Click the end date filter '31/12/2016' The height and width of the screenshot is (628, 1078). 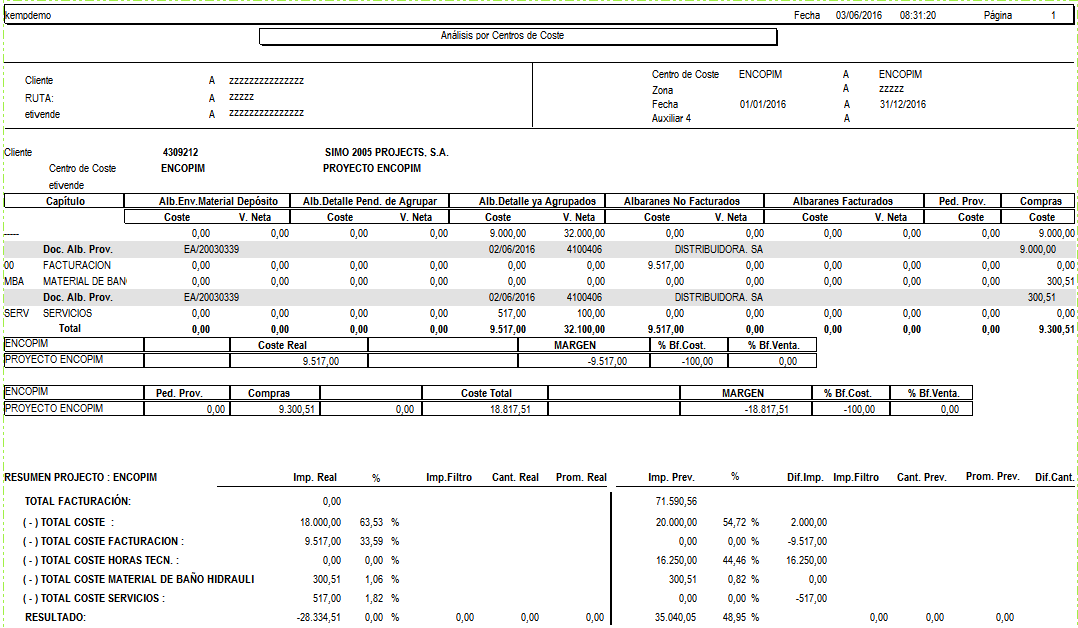click(903, 105)
